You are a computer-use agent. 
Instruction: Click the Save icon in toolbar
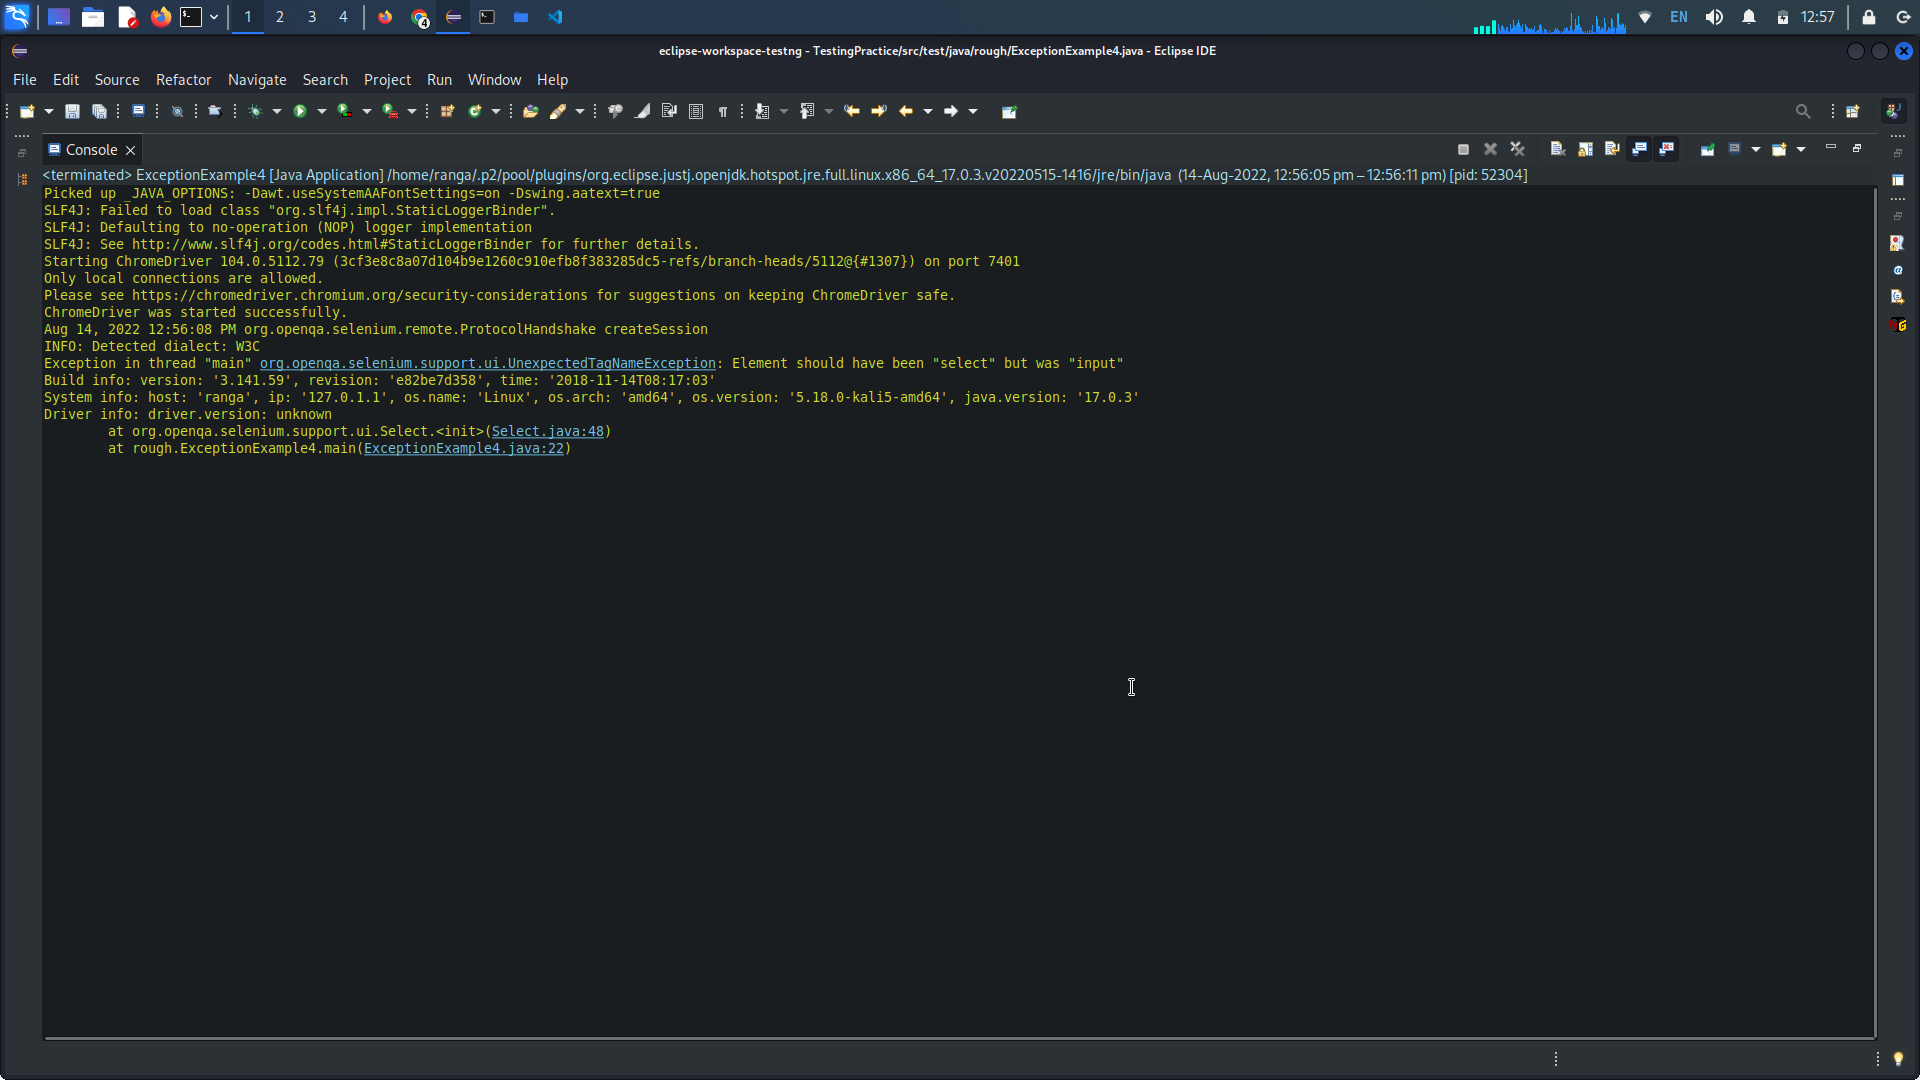pyautogui.click(x=72, y=112)
